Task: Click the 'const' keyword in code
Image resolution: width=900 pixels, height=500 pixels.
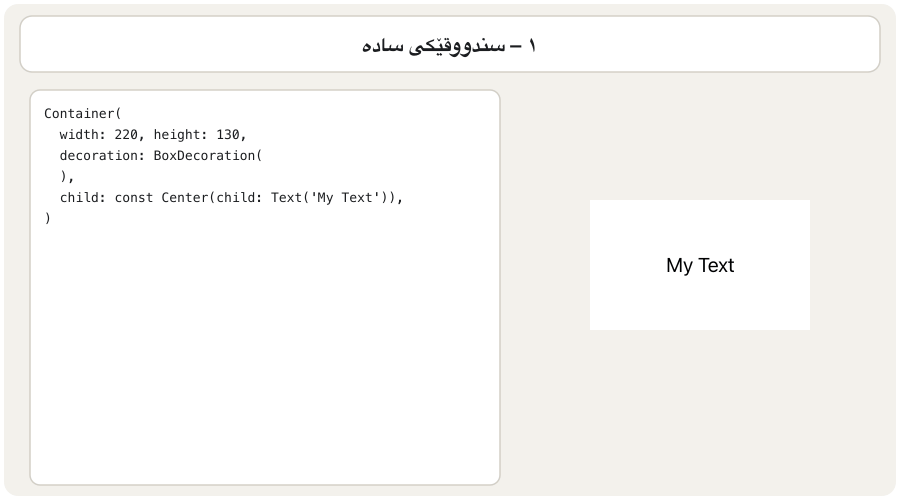Action: [x=134, y=197]
